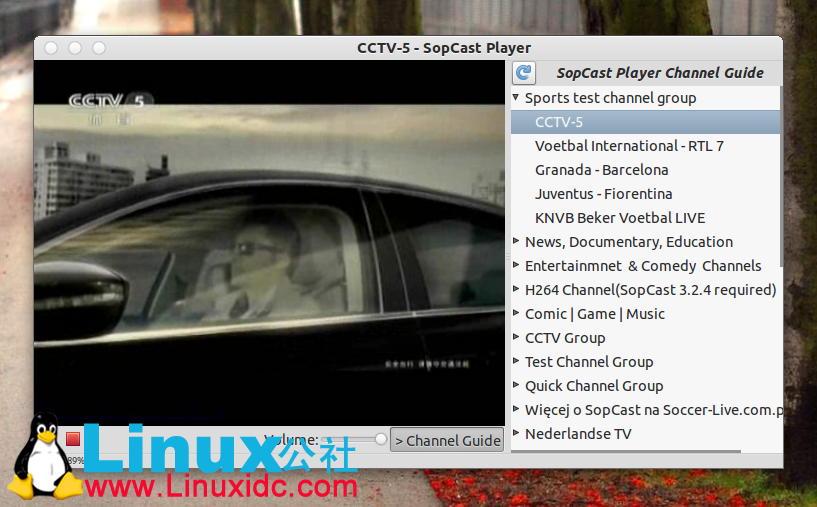Expand News, Documentary, Education group
The height and width of the screenshot is (507, 817).
coord(516,241)
